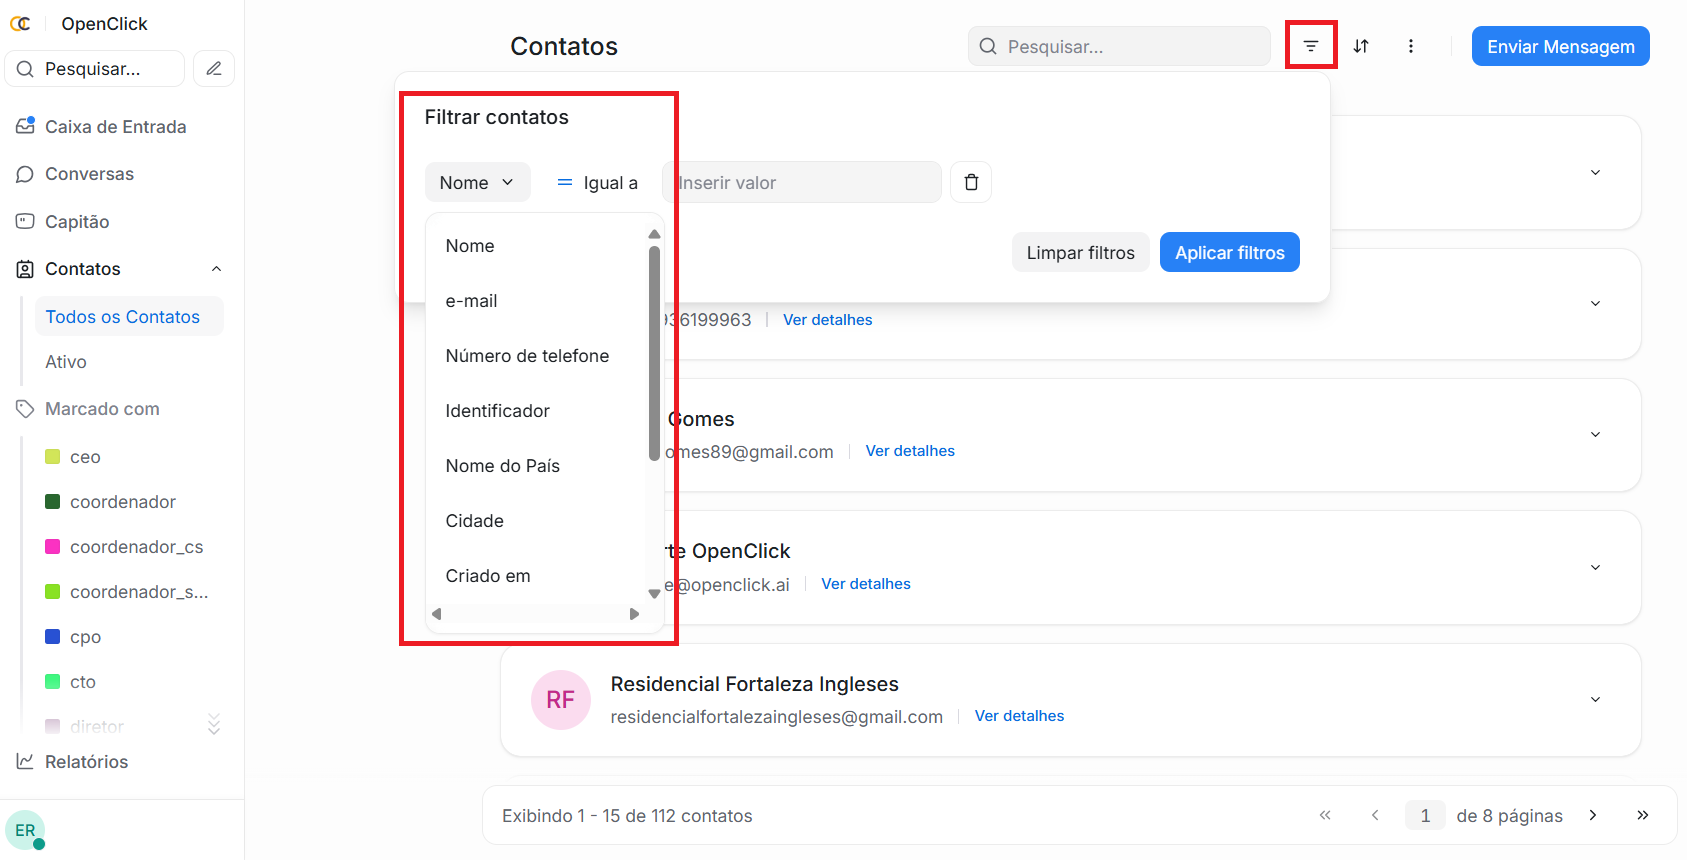Open the Nome attribute dropdown

coord(477,182)
